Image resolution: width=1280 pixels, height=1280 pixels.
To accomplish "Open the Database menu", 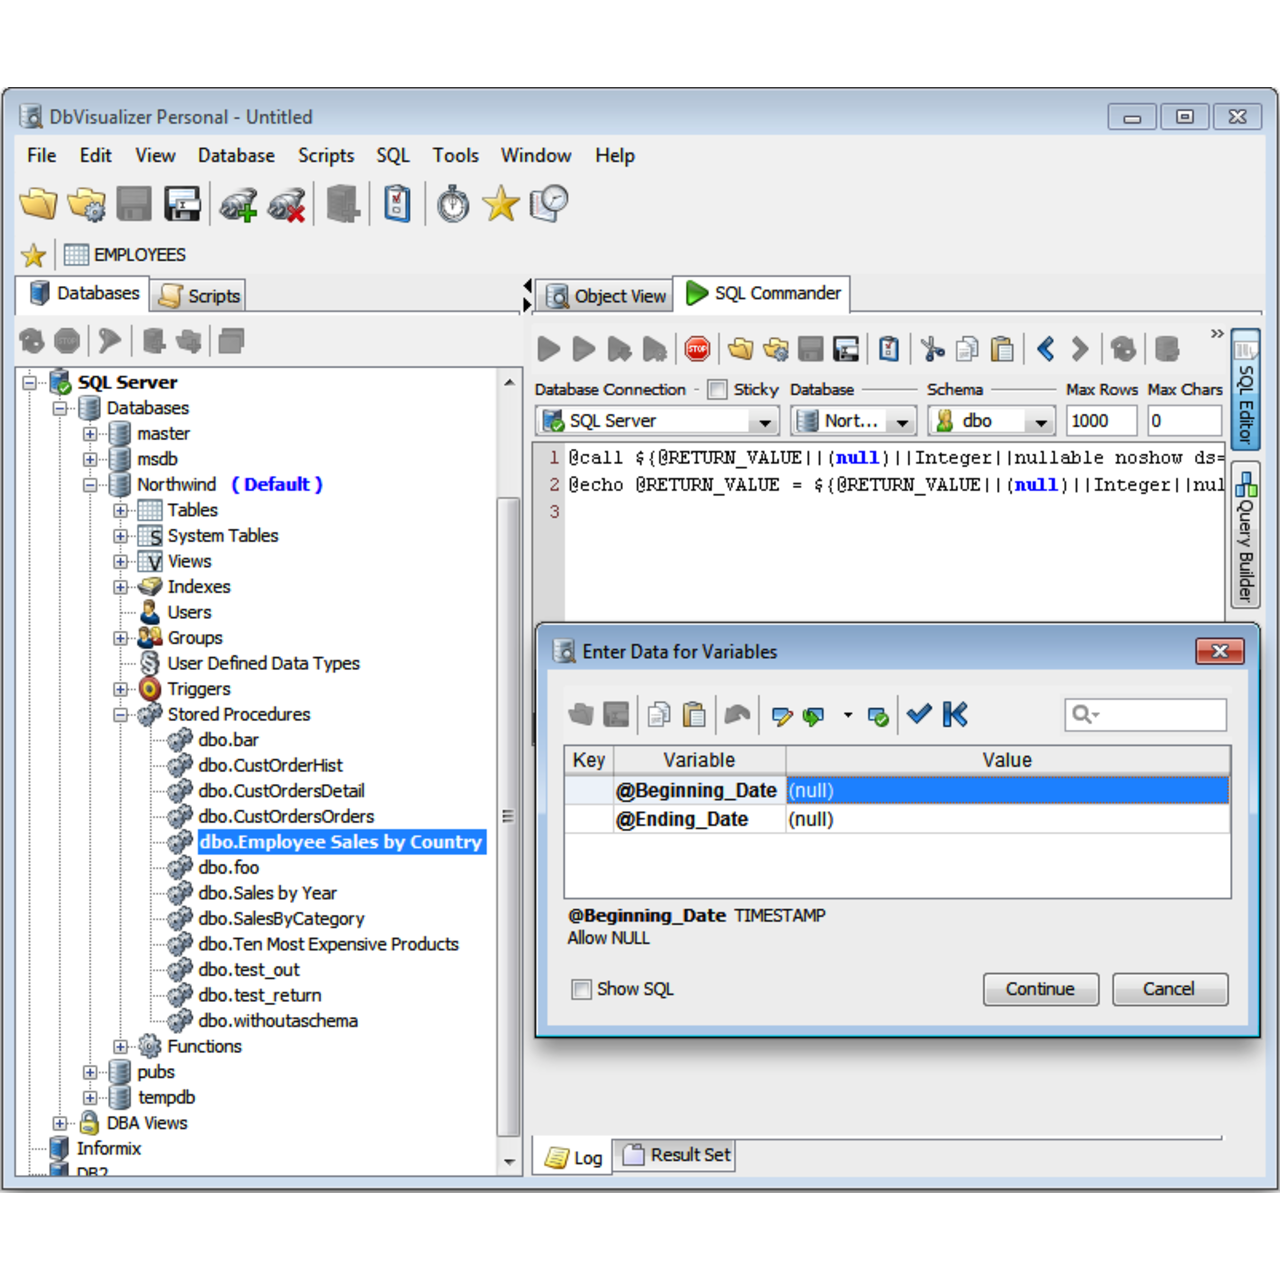I will click(236, 156).
